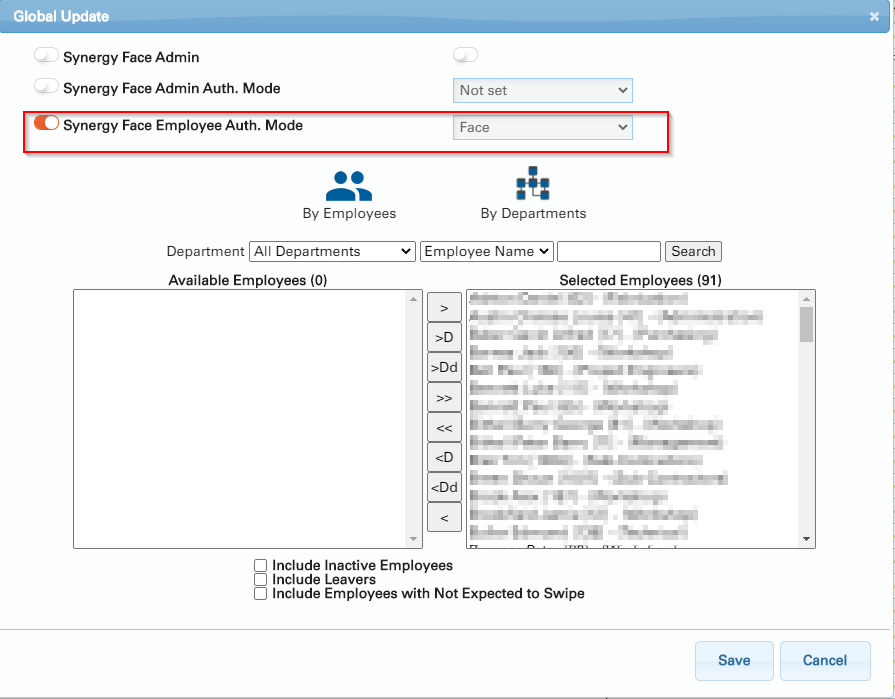This screenshot has width=895, height=699.
Task: Click the Selected Employees scroll up arrow
Action: click(806, 299)
